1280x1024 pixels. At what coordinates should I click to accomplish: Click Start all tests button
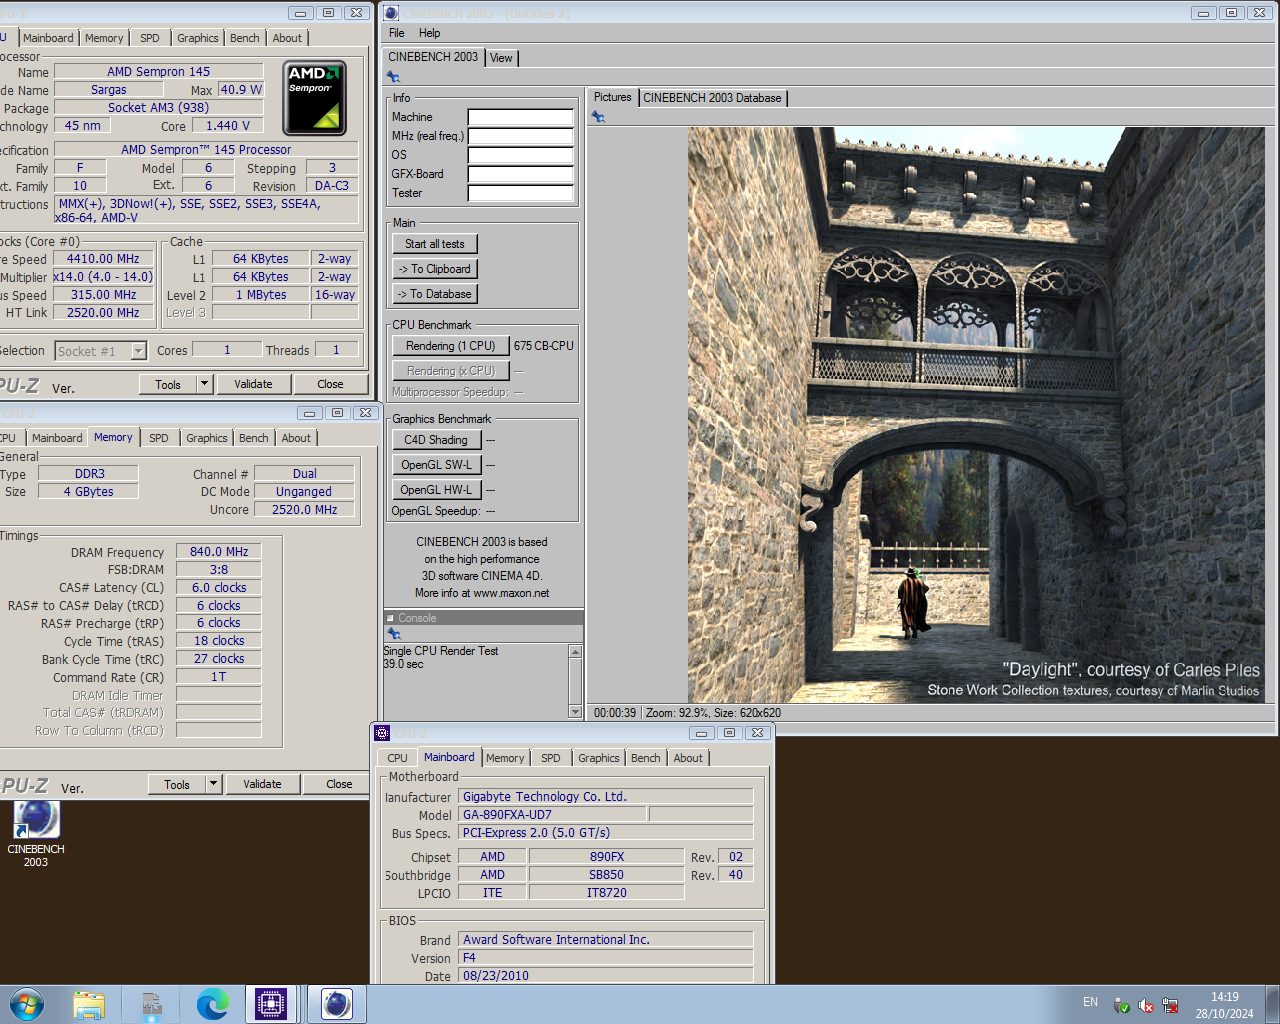click(435, 244)
